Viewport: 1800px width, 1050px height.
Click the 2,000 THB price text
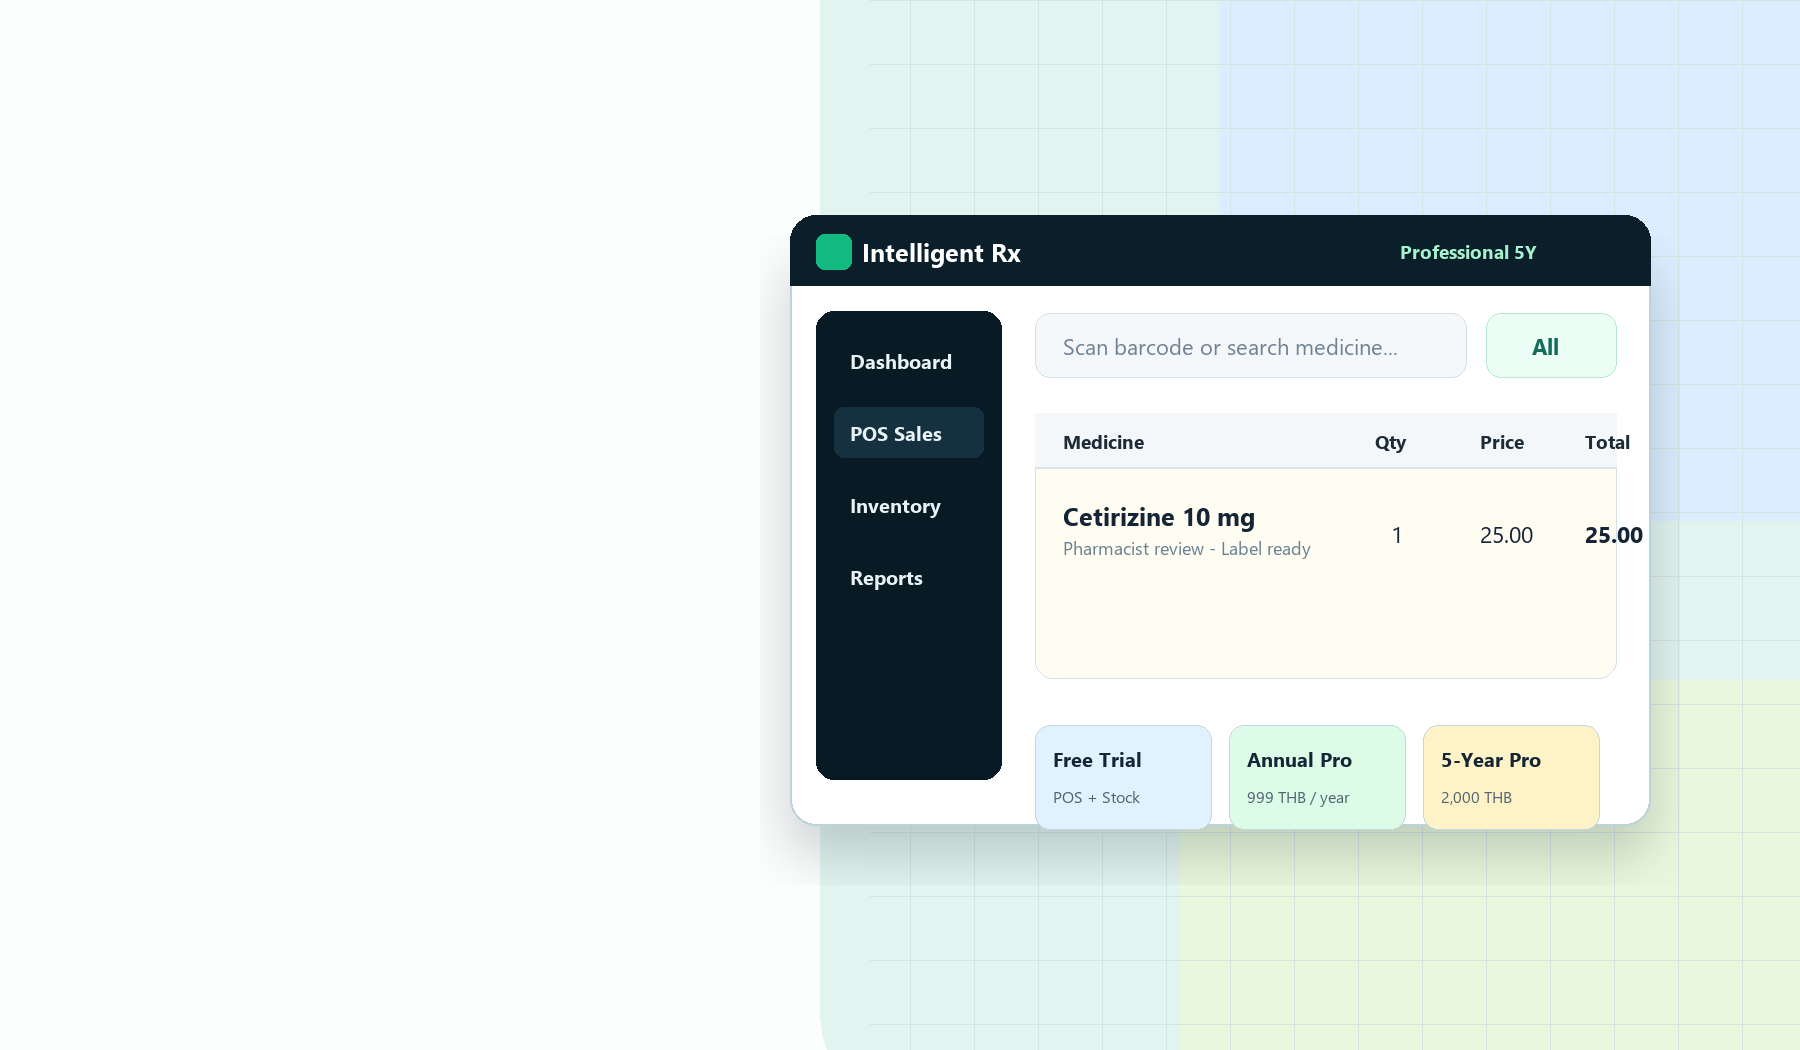[1476, 797]
